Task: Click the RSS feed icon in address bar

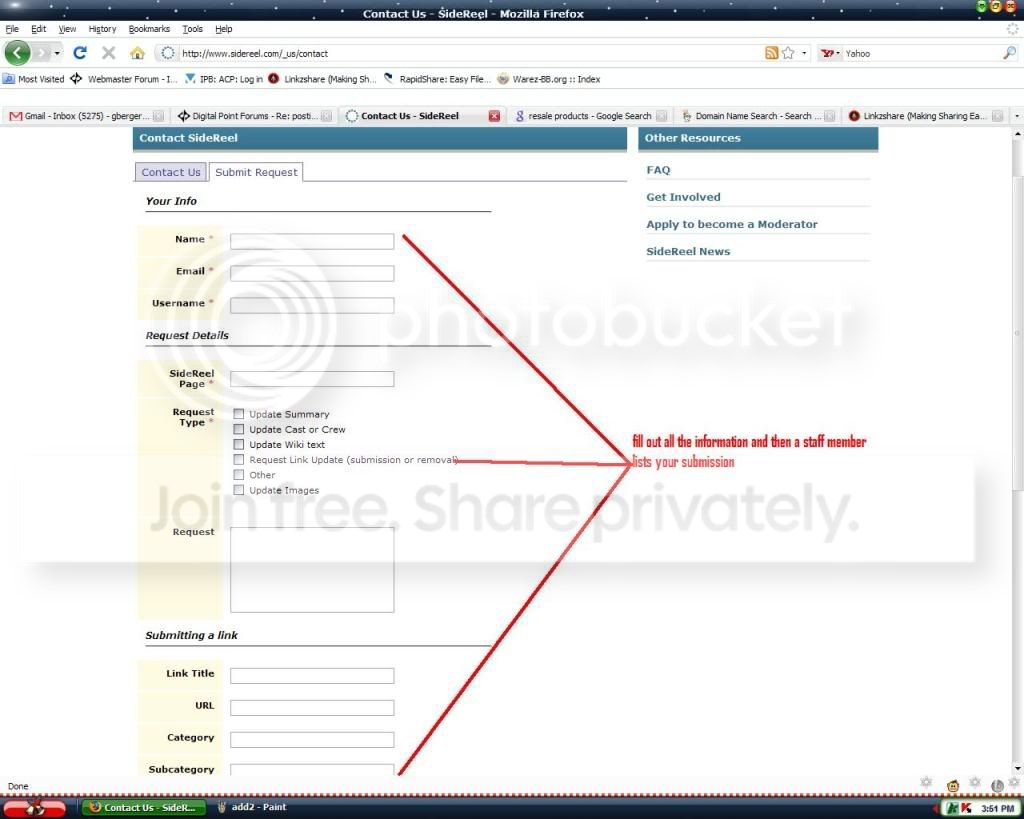Action: [x=771, y=53]
